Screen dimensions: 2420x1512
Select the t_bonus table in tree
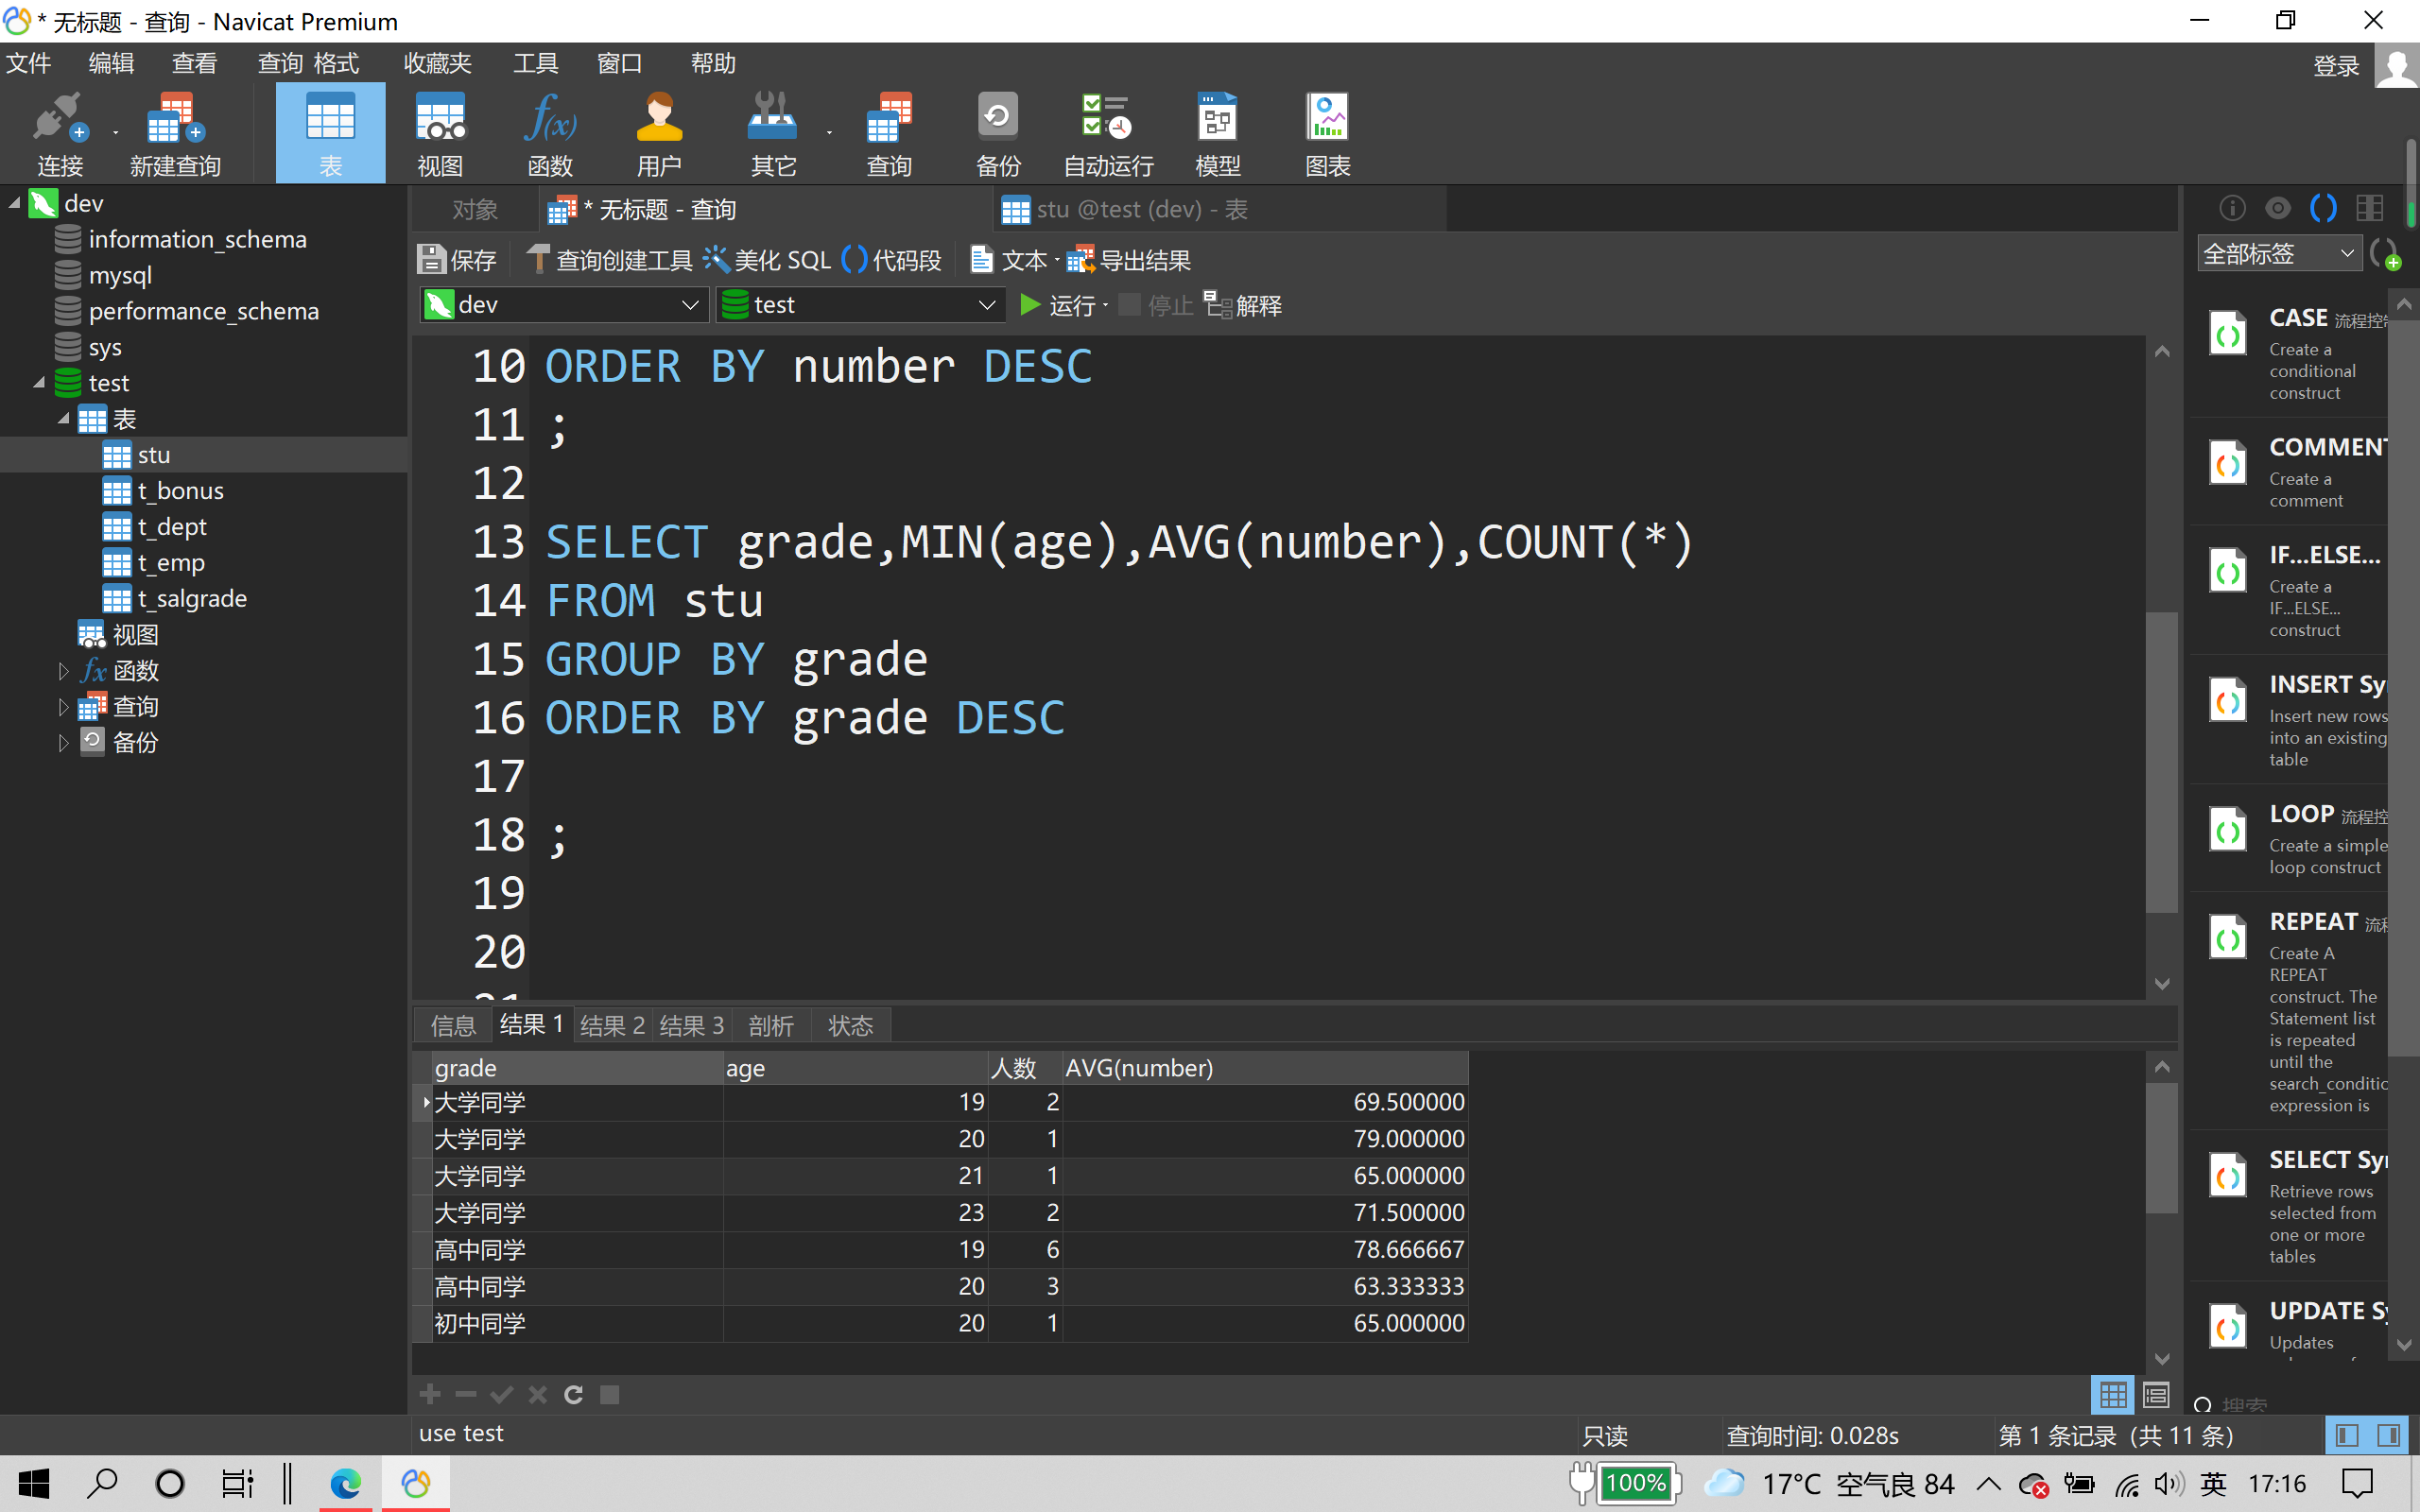pos(180,491)
